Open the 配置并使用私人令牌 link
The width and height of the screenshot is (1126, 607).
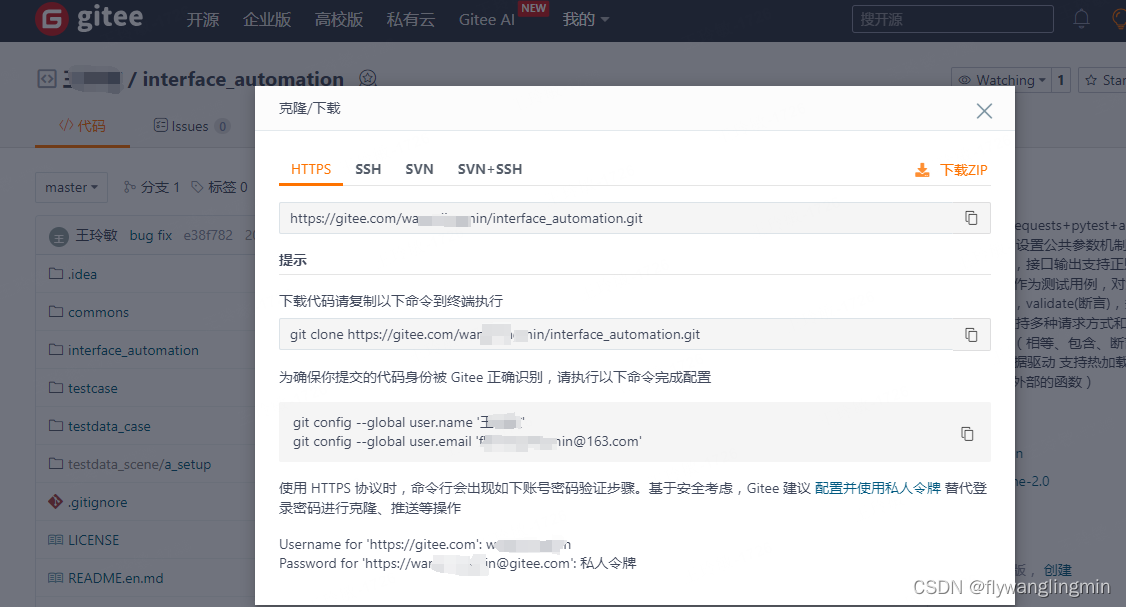878,488
